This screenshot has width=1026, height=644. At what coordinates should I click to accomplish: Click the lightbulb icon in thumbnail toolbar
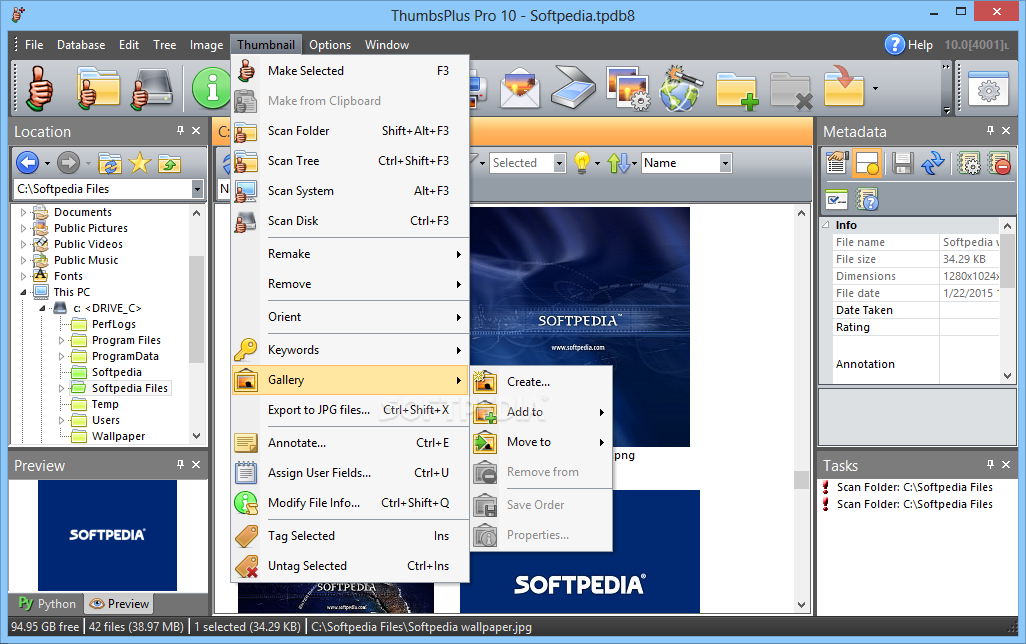(x=582, y=162)
